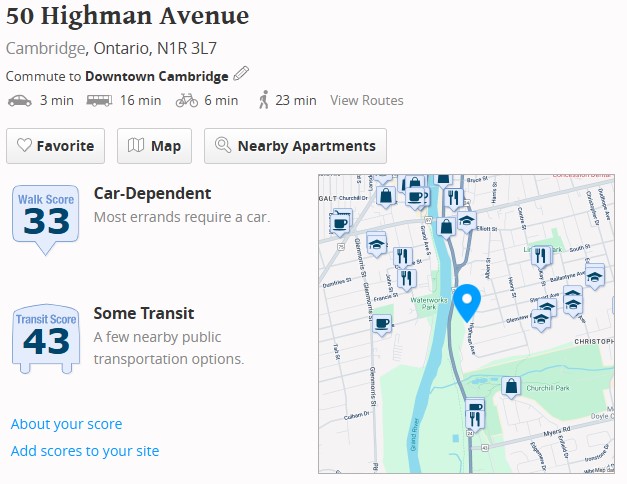Click the walking person commute icon

point(264,100)
